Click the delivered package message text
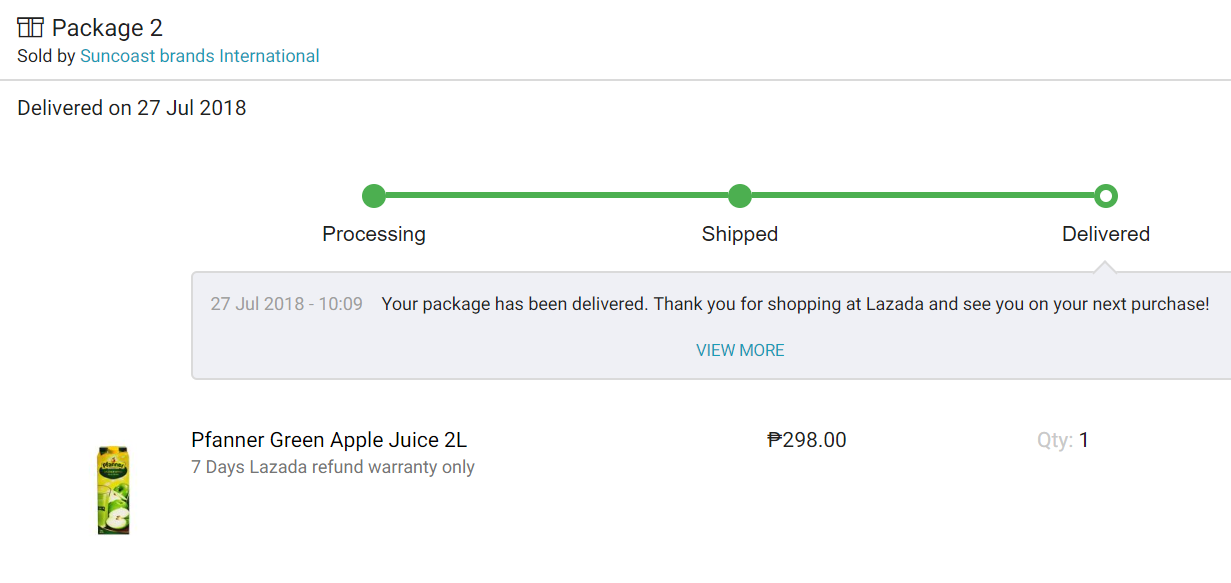This screenshot has height=583, width=1231. click(x=796, y=303)
